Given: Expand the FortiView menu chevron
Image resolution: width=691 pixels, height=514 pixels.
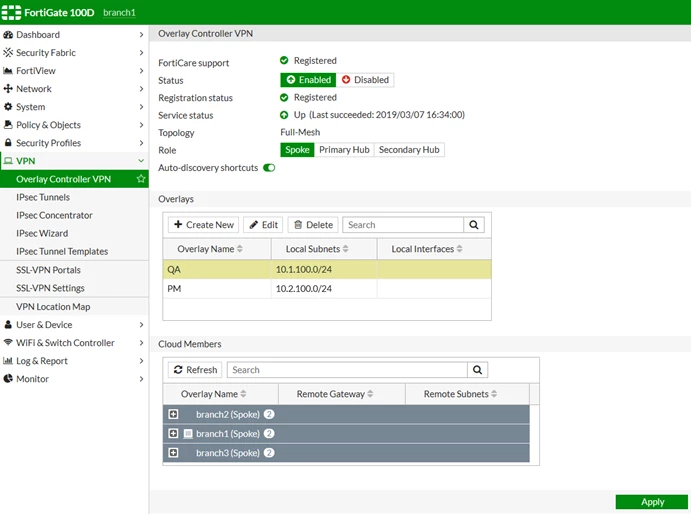Looking at the screenshot, I should point(141,71).
